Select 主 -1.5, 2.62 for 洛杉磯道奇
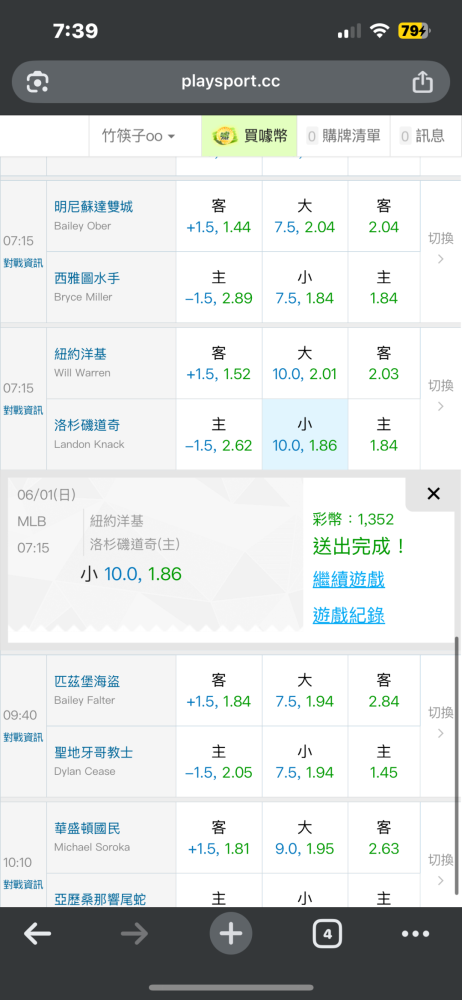 click(x=219, y=435)
